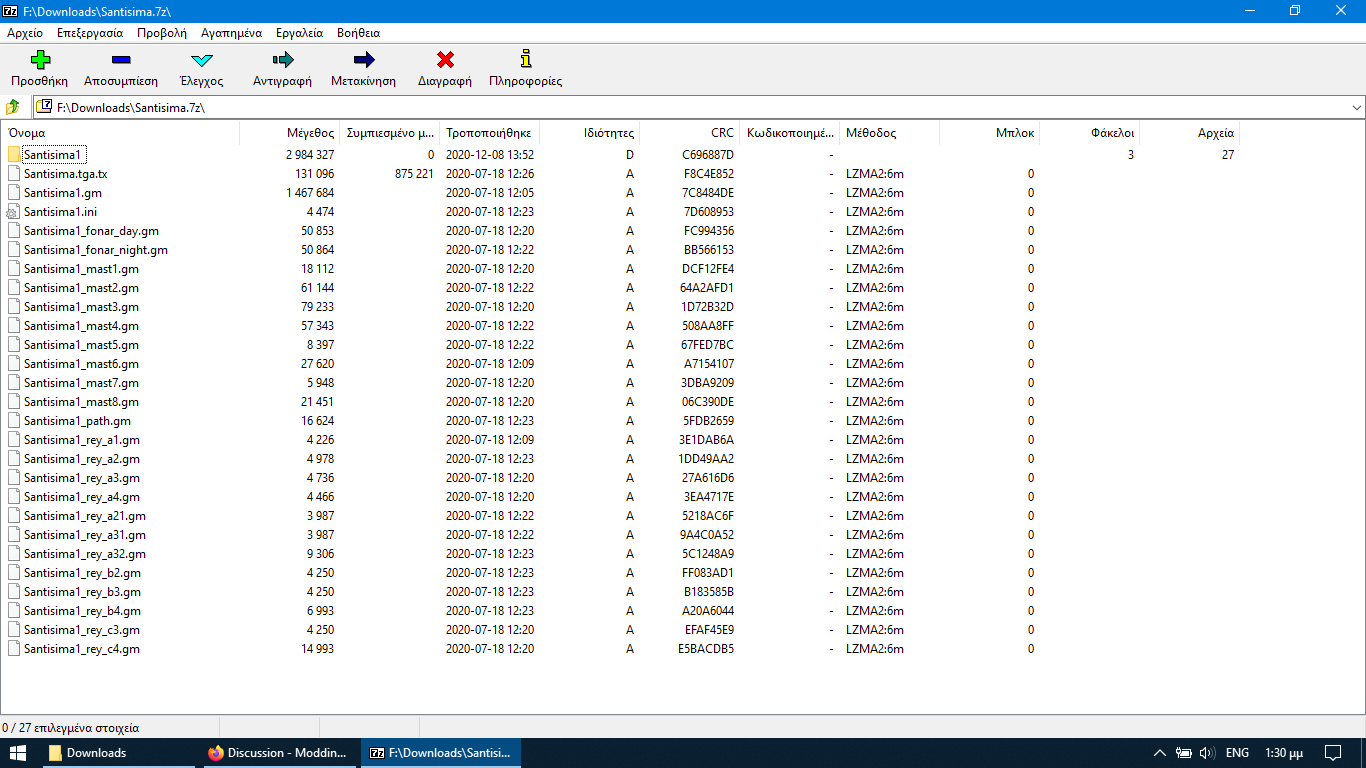
Task: Select Santisima1_mast2.gm file
Action: [81, 288]
